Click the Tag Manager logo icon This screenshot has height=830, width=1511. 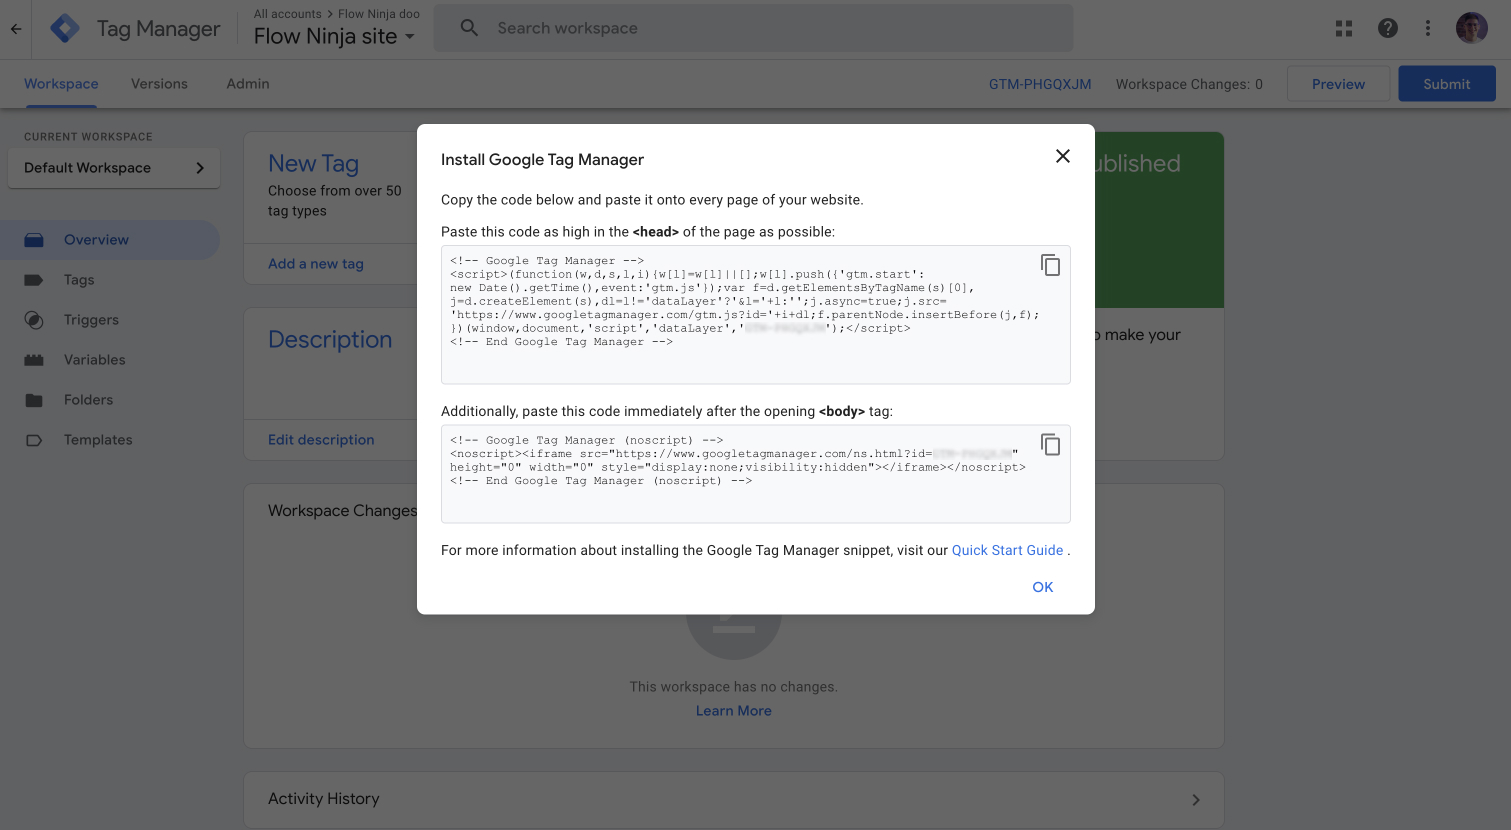[x=65, y=29]
